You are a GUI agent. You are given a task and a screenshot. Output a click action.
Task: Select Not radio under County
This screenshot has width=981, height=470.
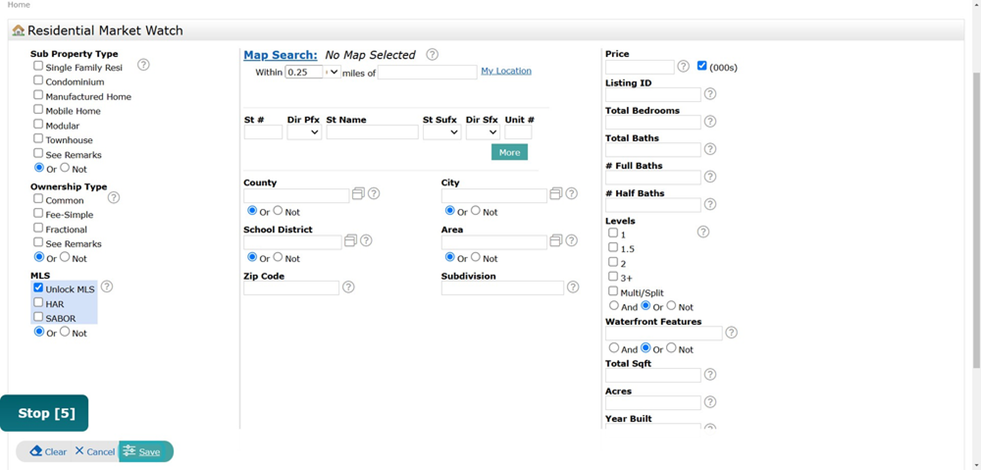(278, 211)
